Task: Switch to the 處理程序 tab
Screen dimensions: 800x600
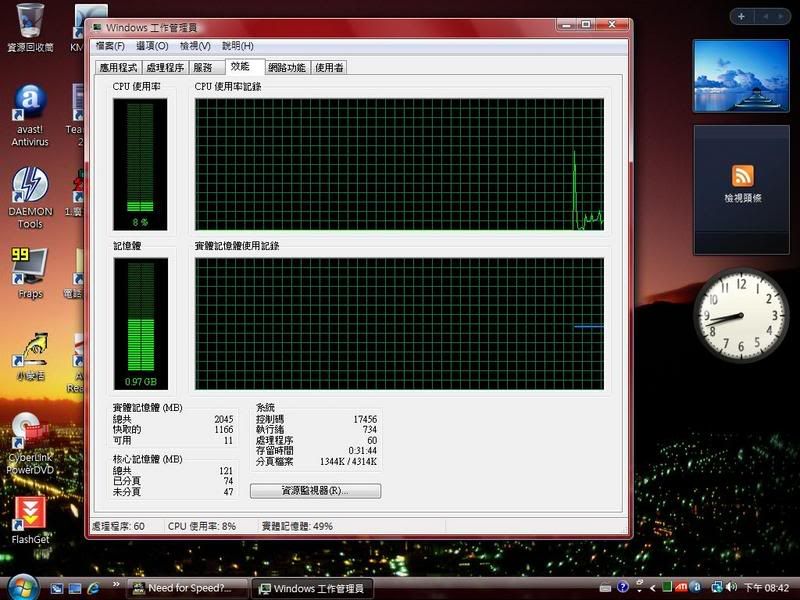Action: coord(165,68)
